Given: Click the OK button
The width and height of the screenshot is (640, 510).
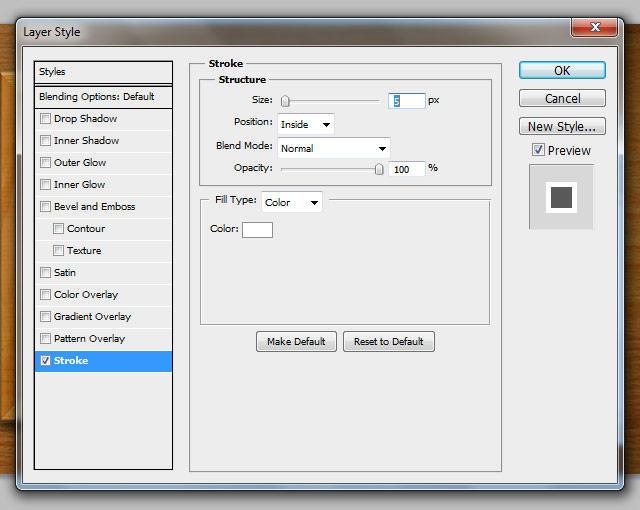Looking at the screenshot, I should coord(562,71).
